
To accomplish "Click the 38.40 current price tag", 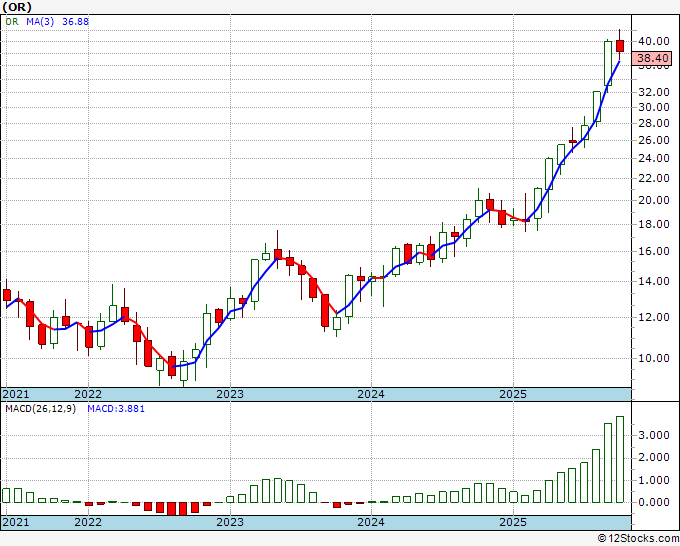I will pos(652,58).
